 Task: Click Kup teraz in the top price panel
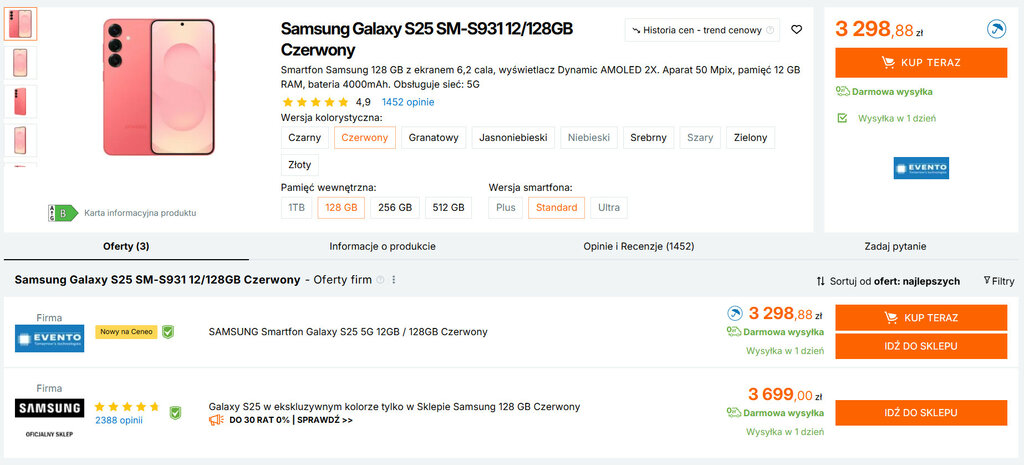tap(921, 62)
